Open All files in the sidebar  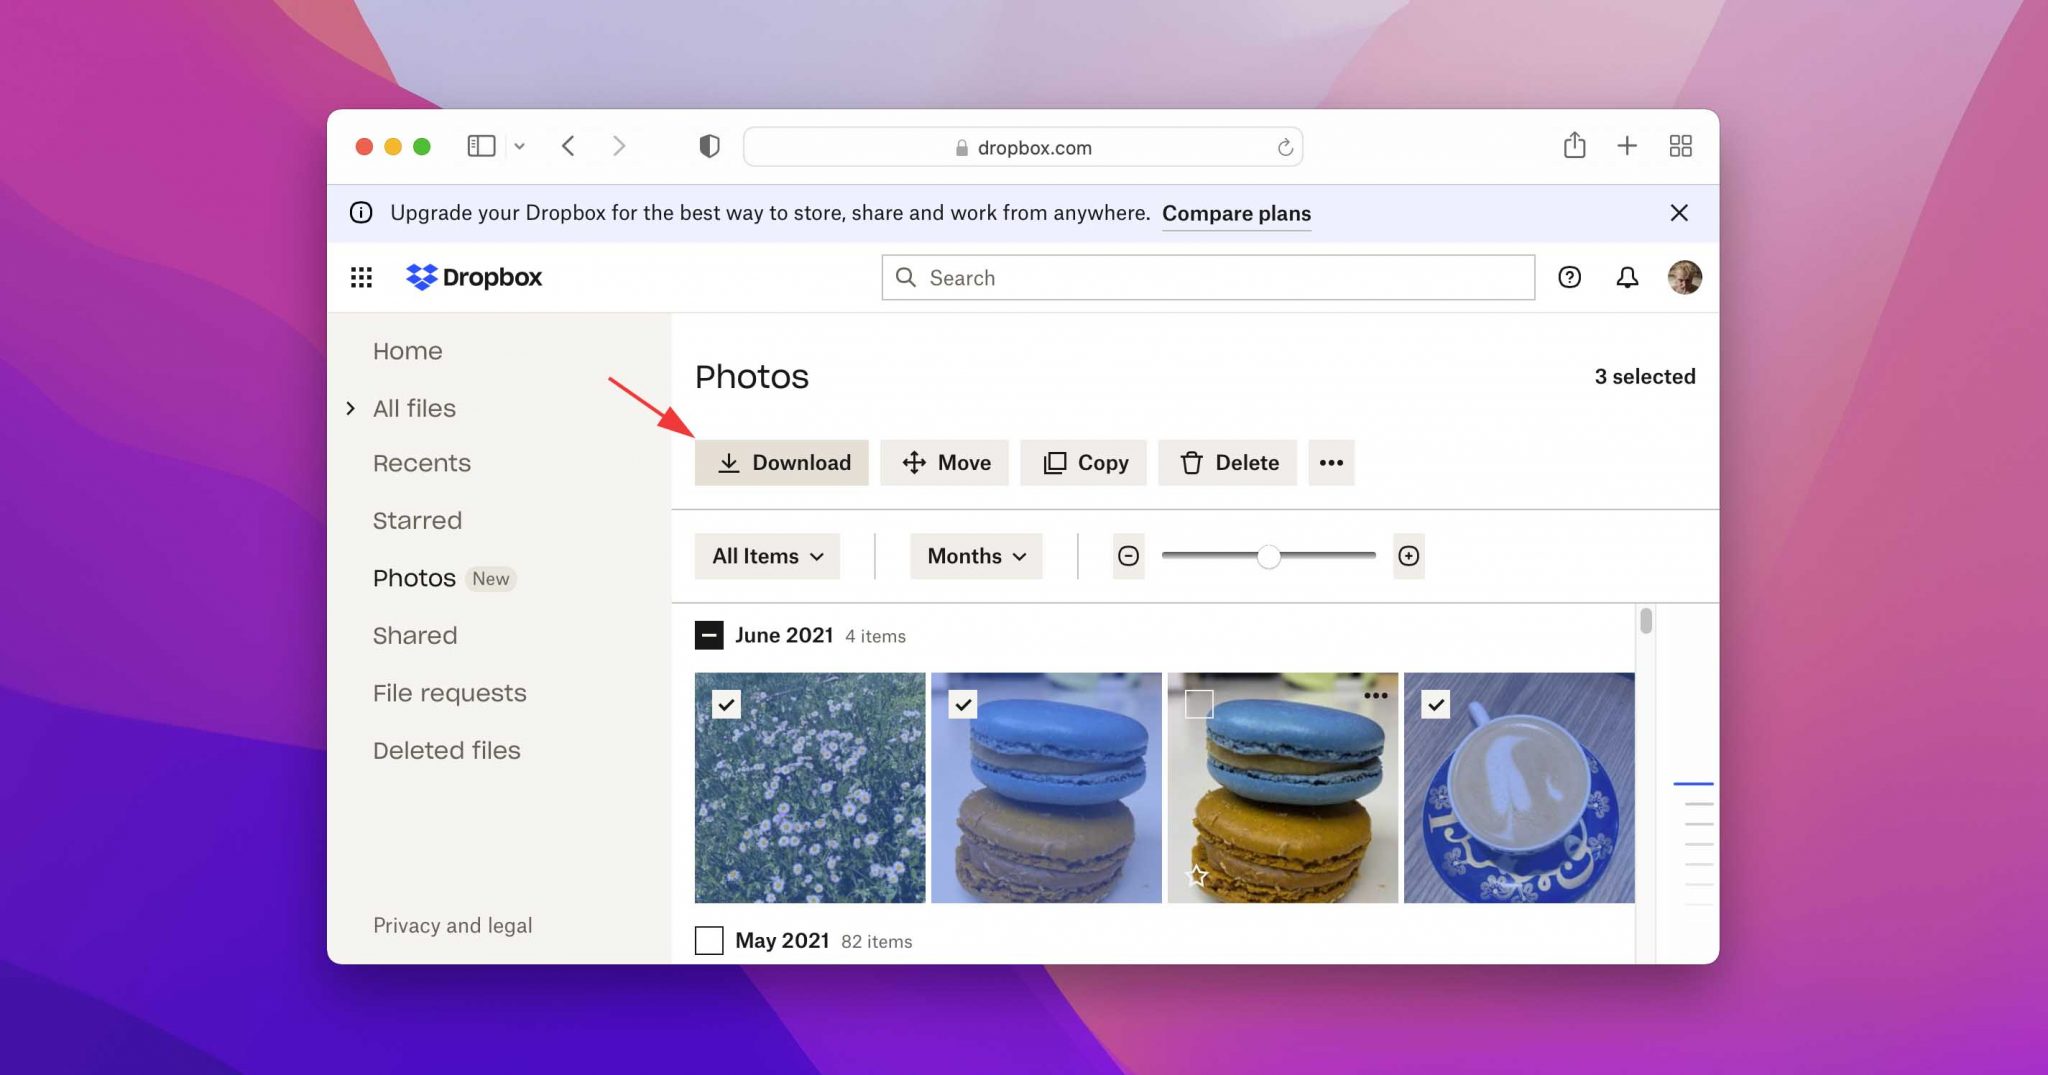pyautogui.click(x=414, y=408)
